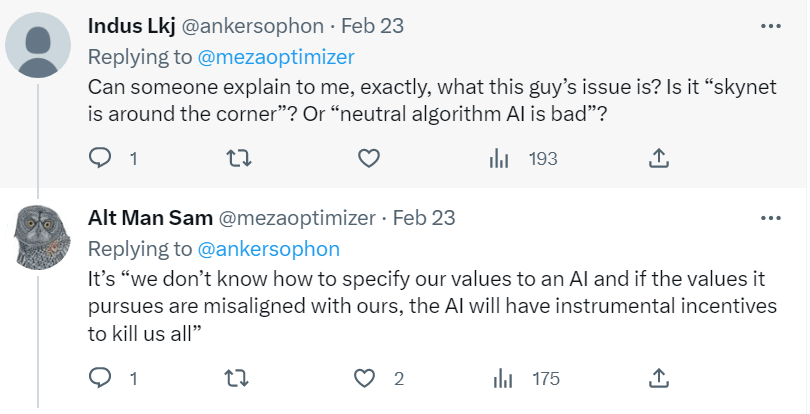810x414 pixels.
Task: Go to Indus Lkj's profile name
Action: pyautogui.click(x=131, y=24)
